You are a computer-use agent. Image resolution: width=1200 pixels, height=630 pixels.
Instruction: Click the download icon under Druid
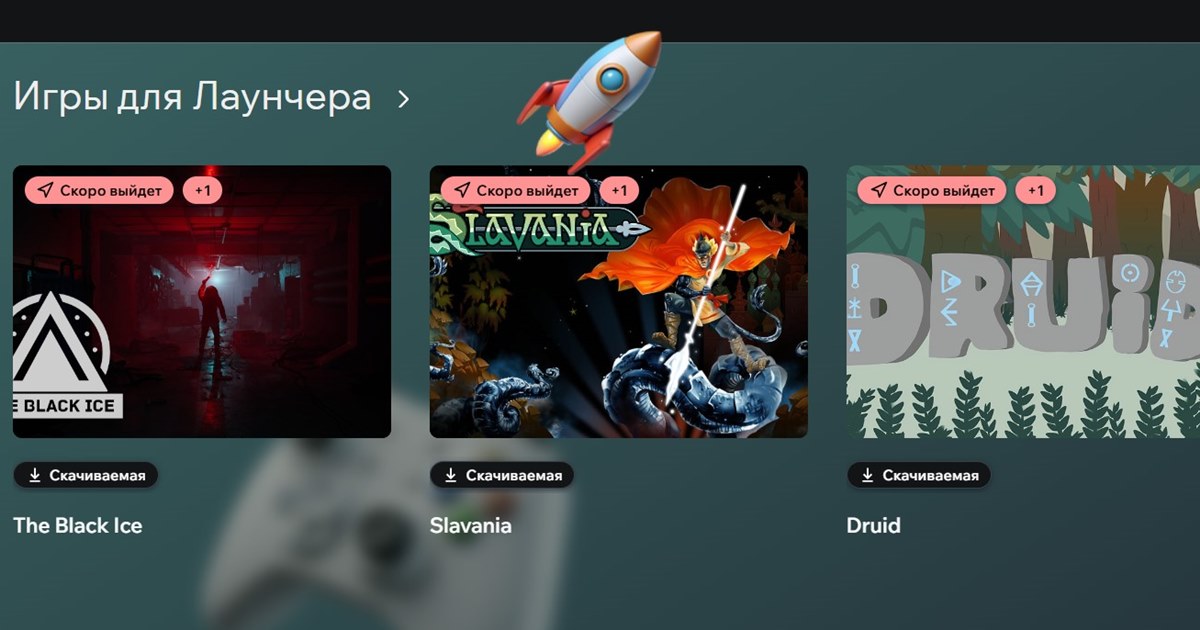(x=869, y=475)
